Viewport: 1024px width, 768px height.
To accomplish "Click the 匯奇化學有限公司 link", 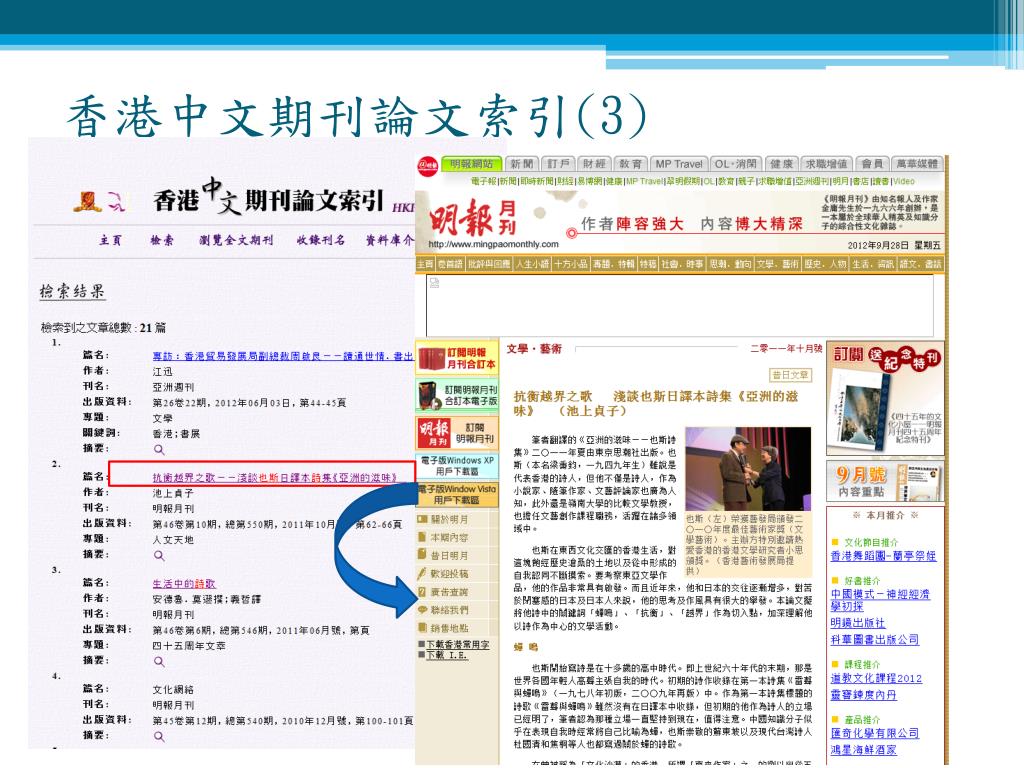I will point(874,733).
